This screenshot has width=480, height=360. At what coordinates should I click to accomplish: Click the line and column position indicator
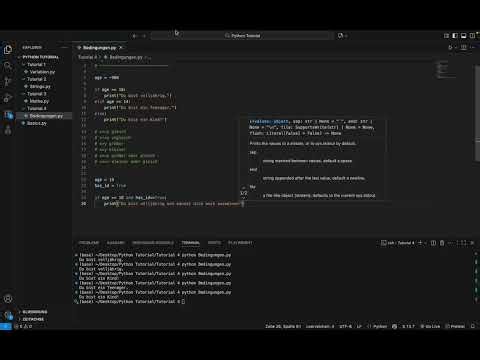point(283,326)
